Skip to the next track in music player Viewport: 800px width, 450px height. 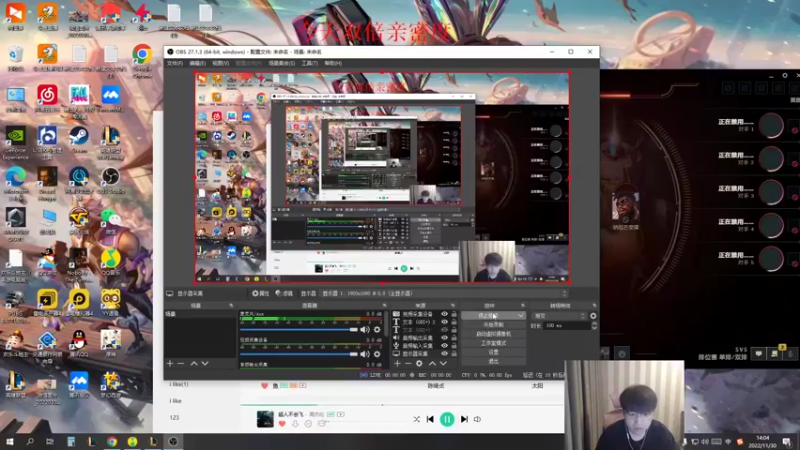(464, 419)
